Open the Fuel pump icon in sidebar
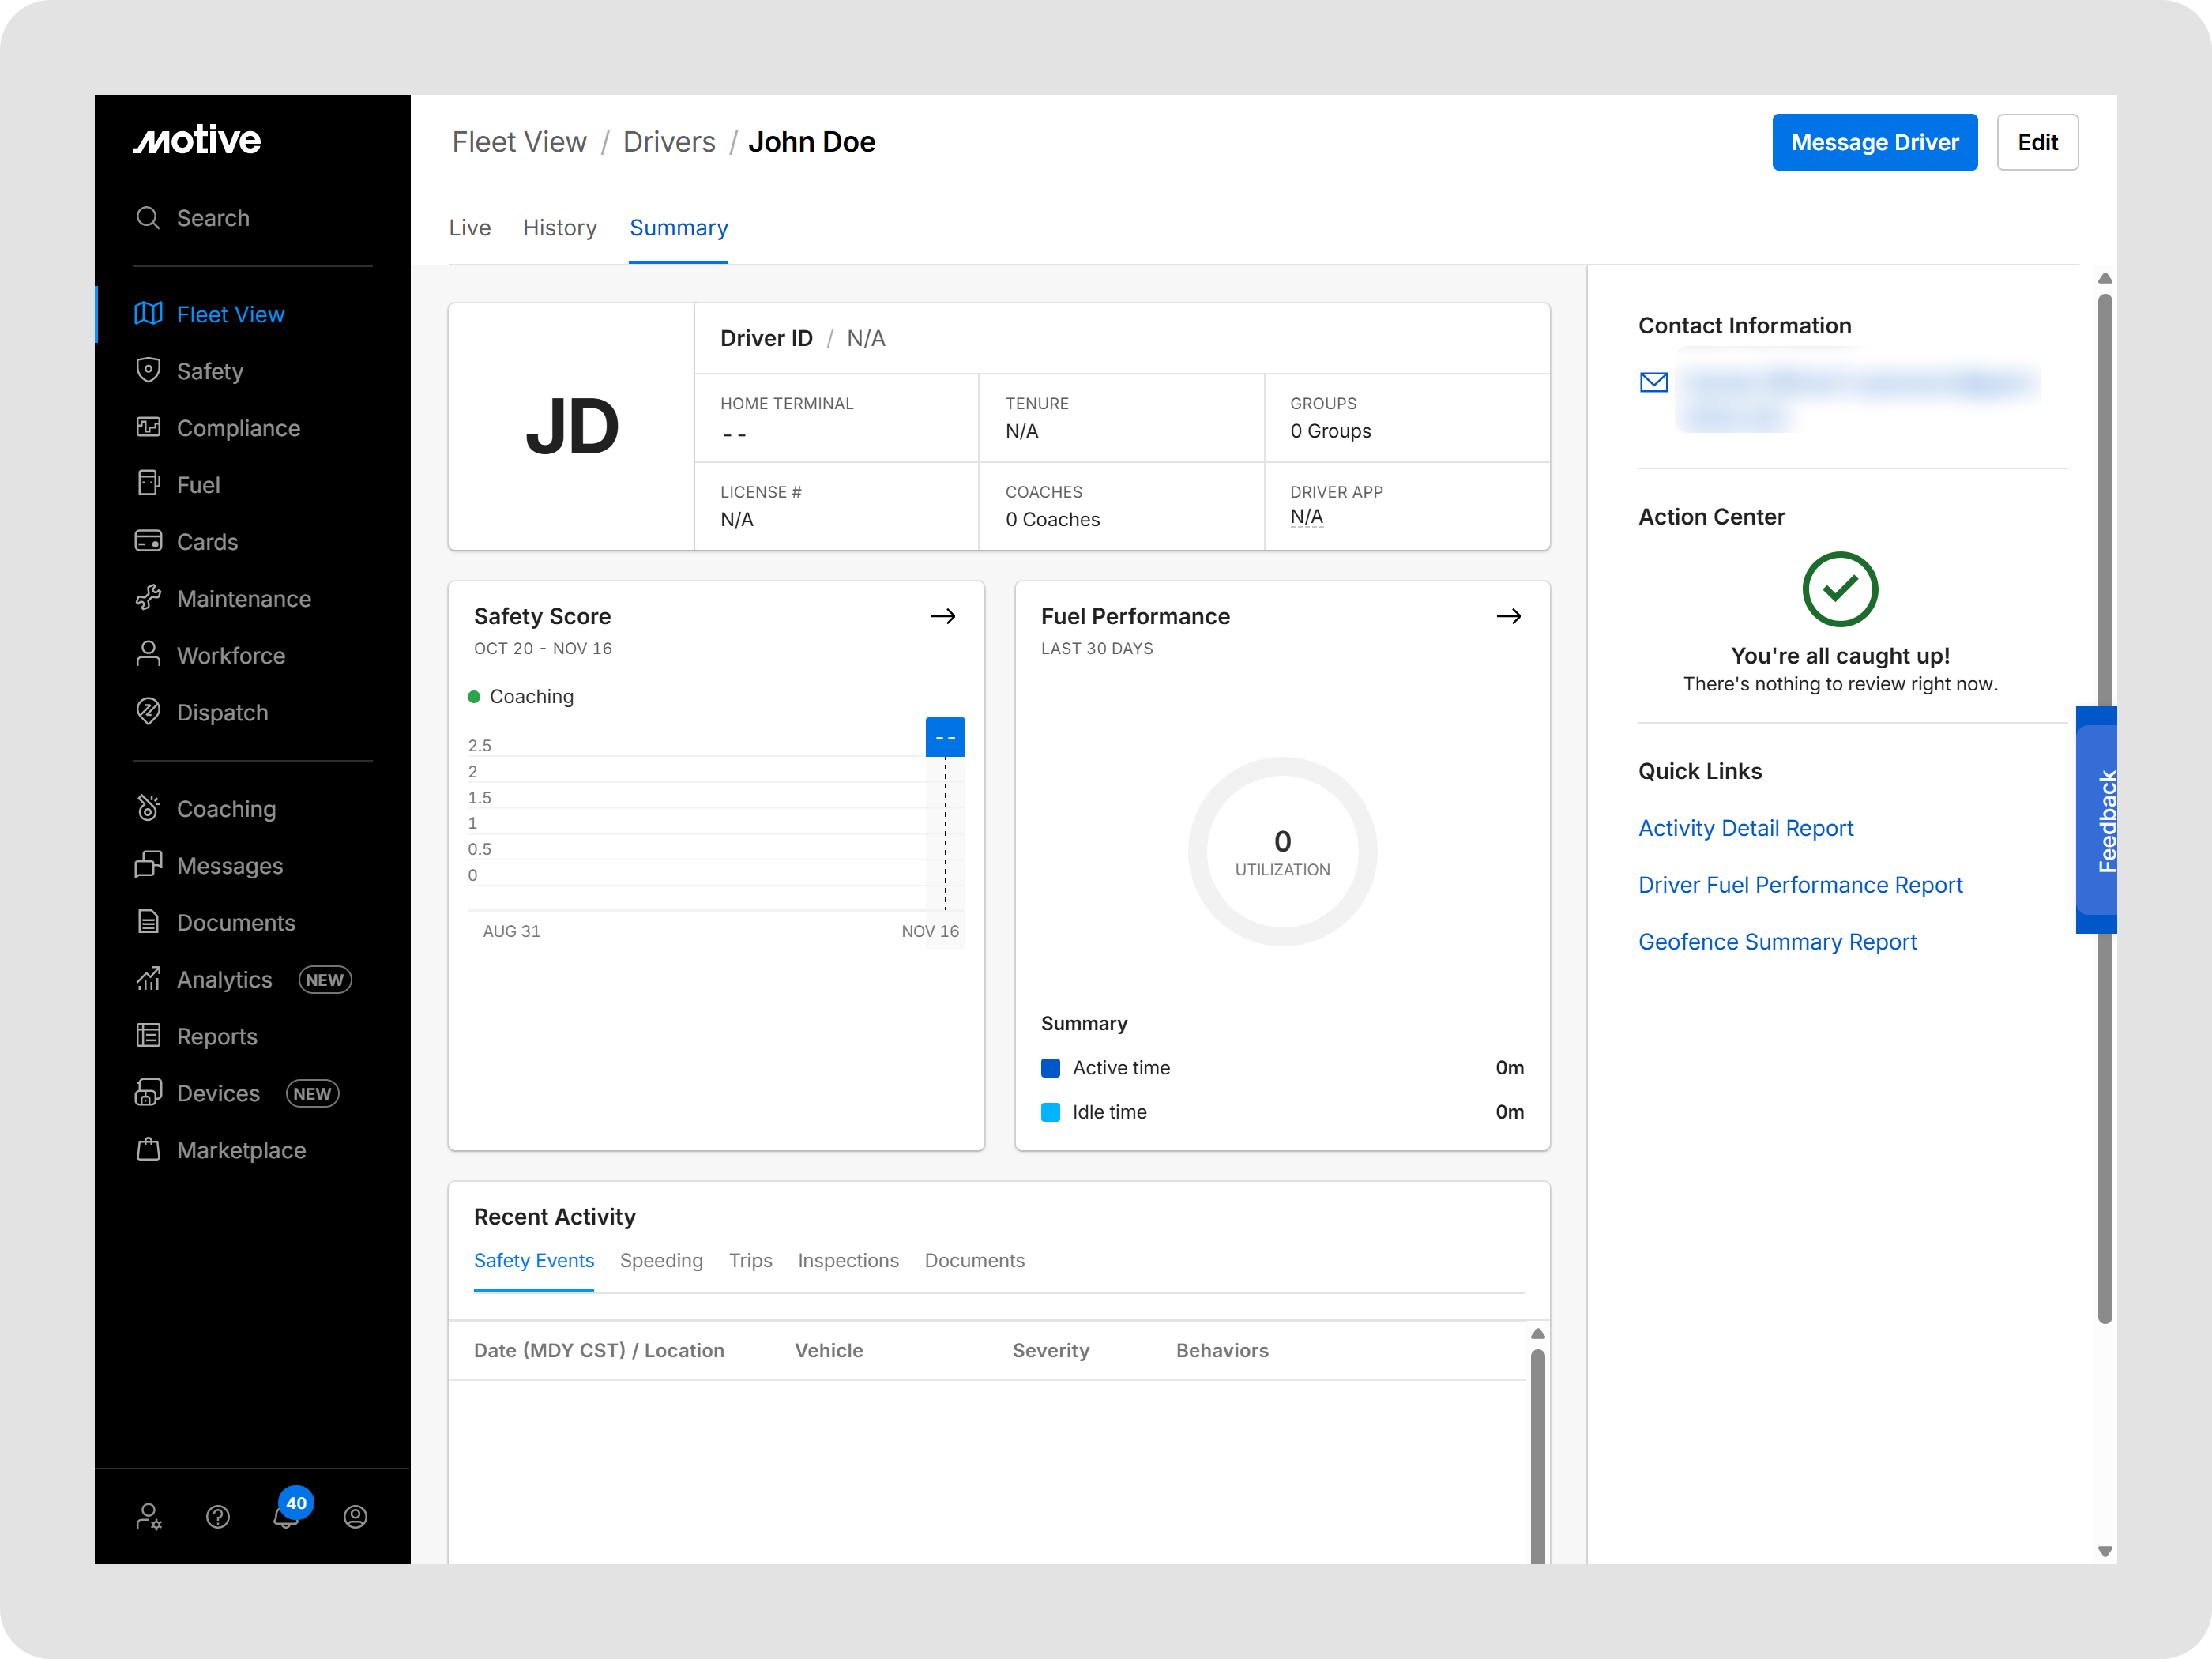 (x=148, y=484)
